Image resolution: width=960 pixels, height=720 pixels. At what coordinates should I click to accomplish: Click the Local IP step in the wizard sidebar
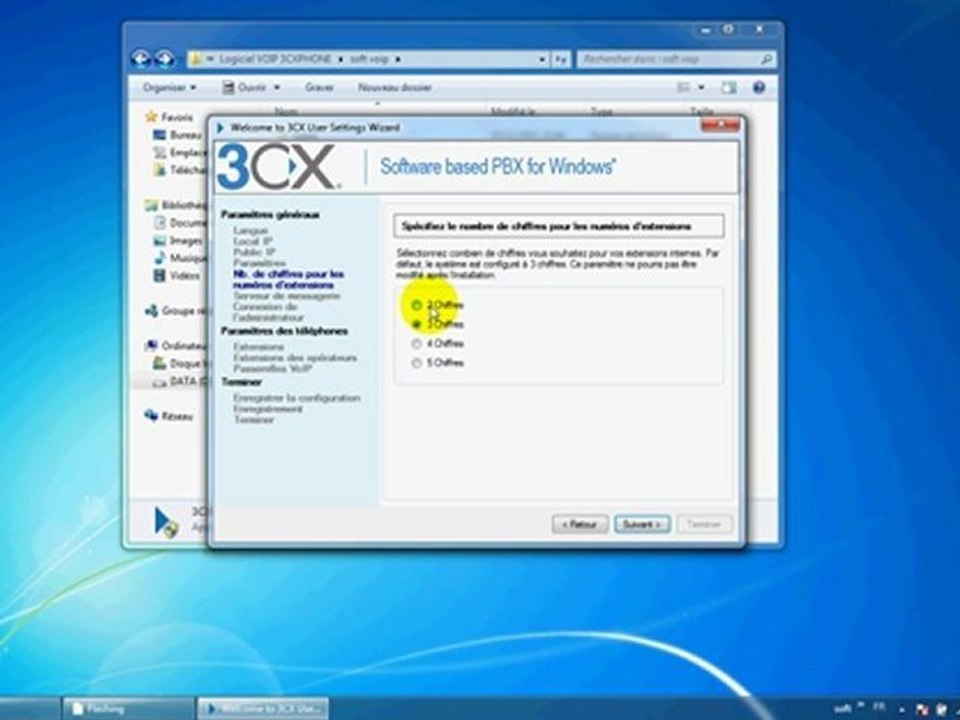(253, 241)
